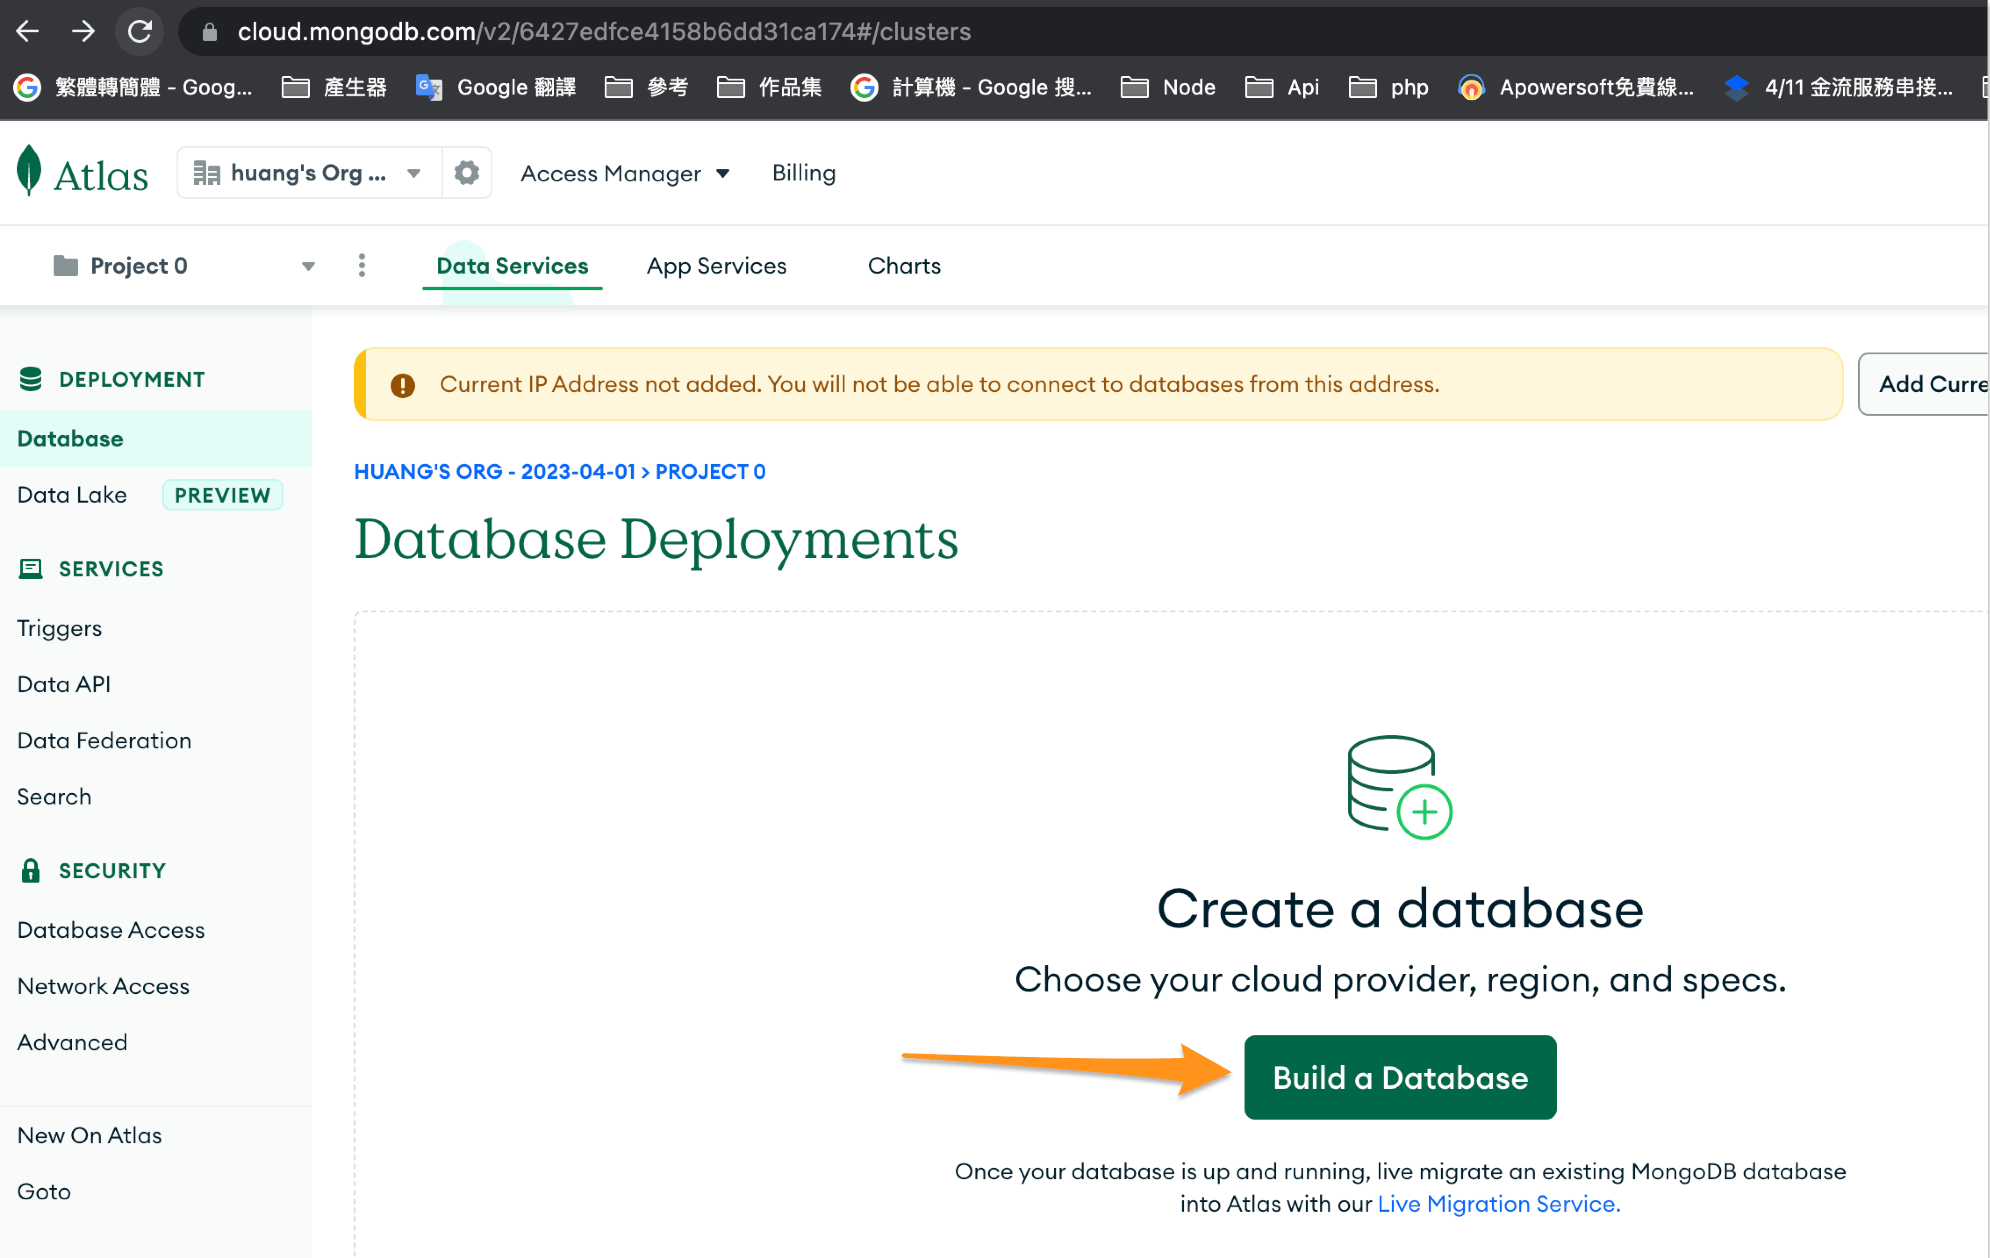Switch to the App Services tab
This screenshot has height=1258, width=1990.
click(716, 266)
